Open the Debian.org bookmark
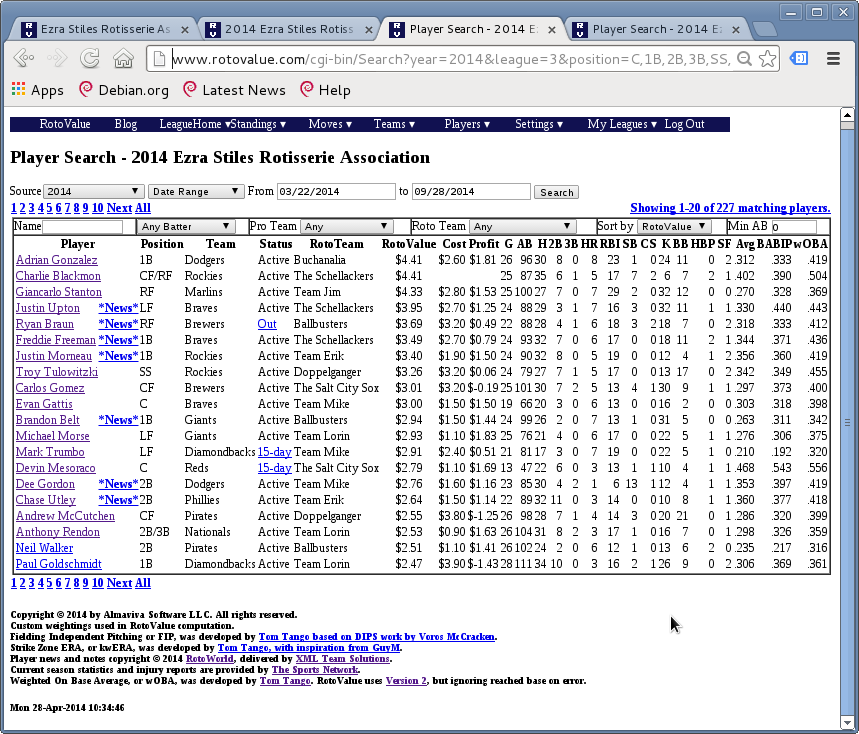The height and width of the screenshot is (734, 859). (124, 90)
